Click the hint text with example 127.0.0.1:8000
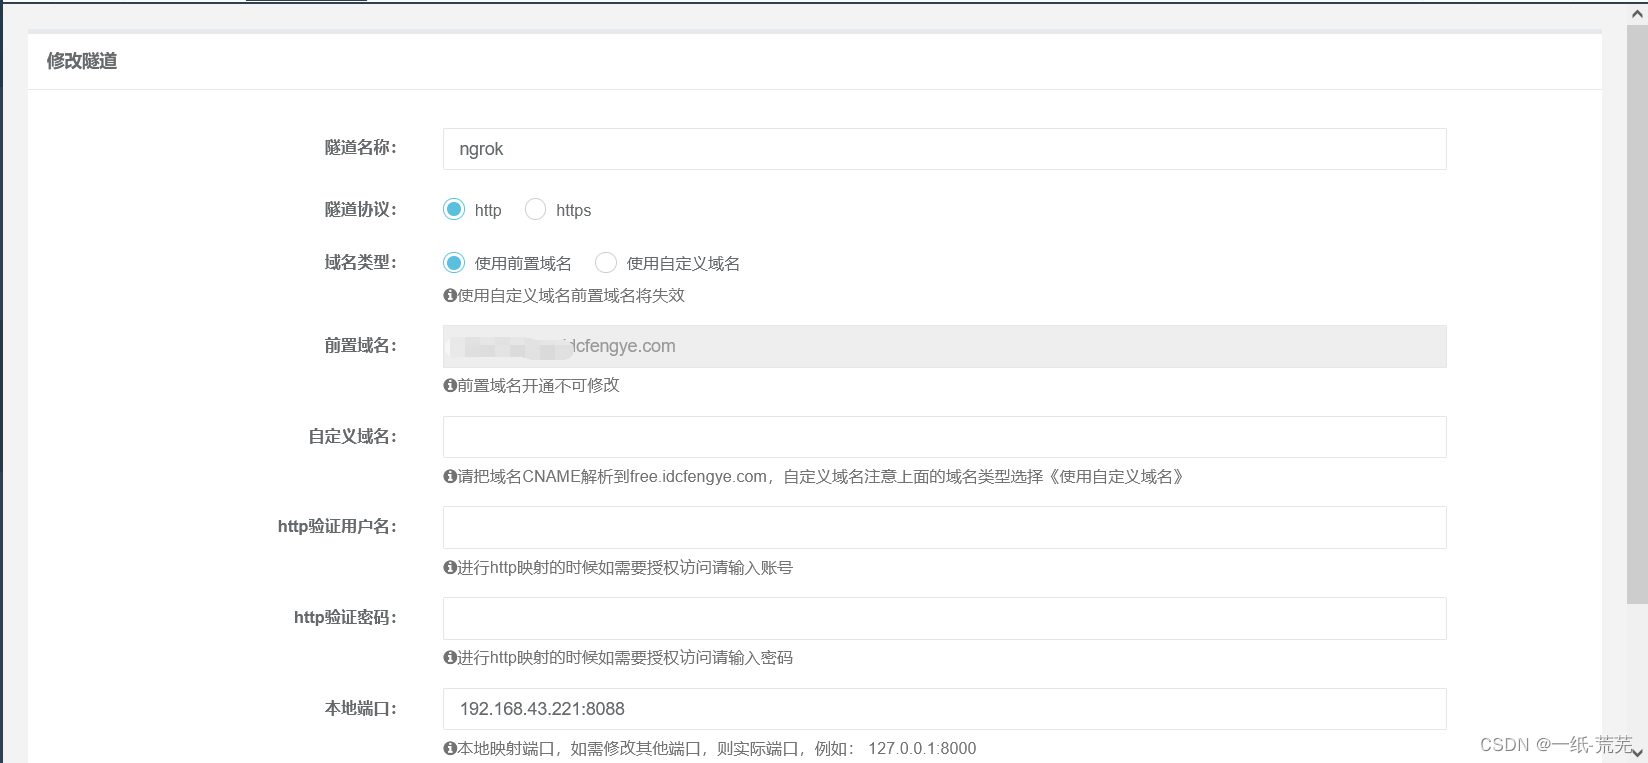The width and height of the screenshot is (1648, 763). 717,749
